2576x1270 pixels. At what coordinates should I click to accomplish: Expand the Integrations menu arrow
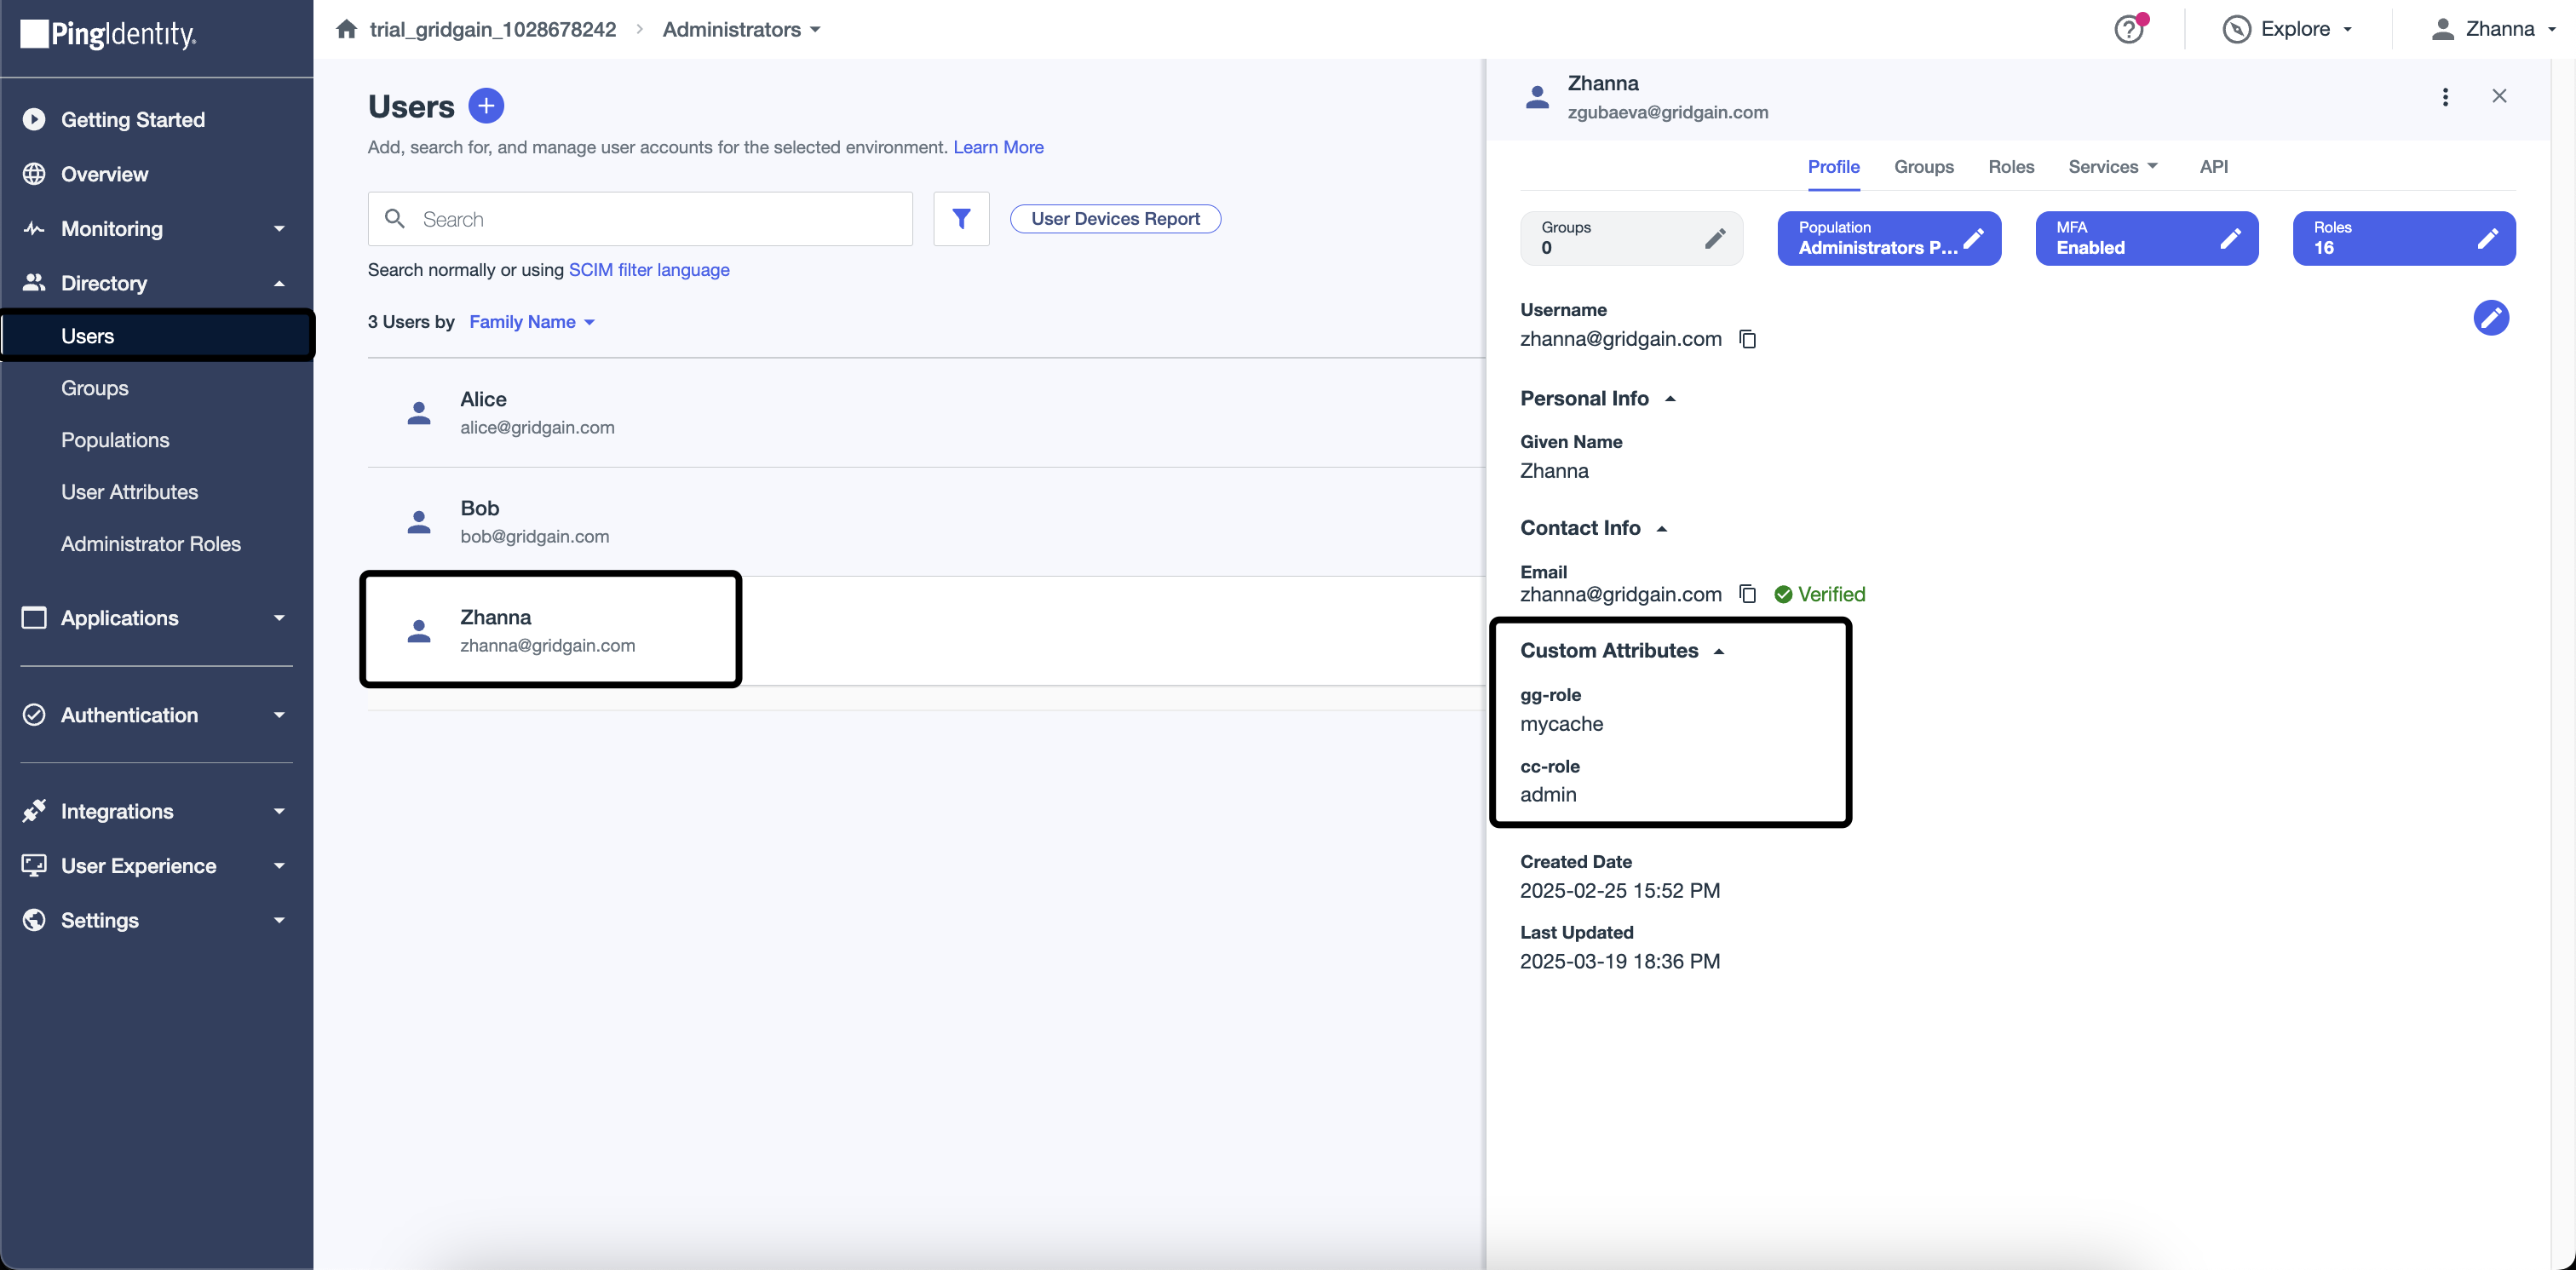pos(279,811)
